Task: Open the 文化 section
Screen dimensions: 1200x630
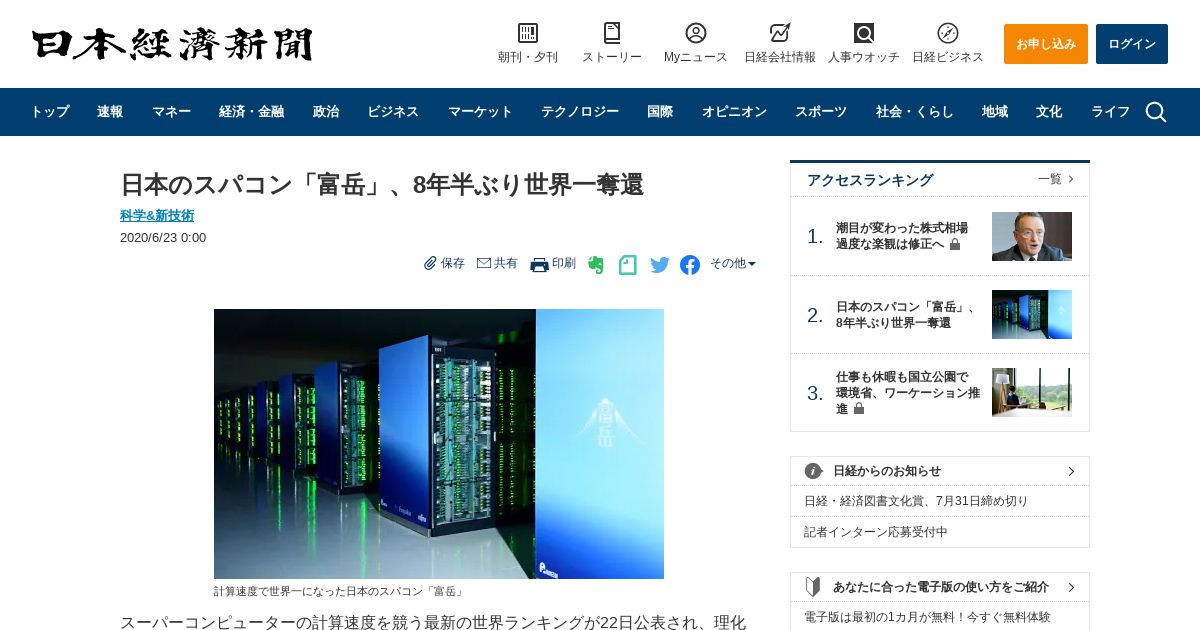Action: tap(1049, 112)
